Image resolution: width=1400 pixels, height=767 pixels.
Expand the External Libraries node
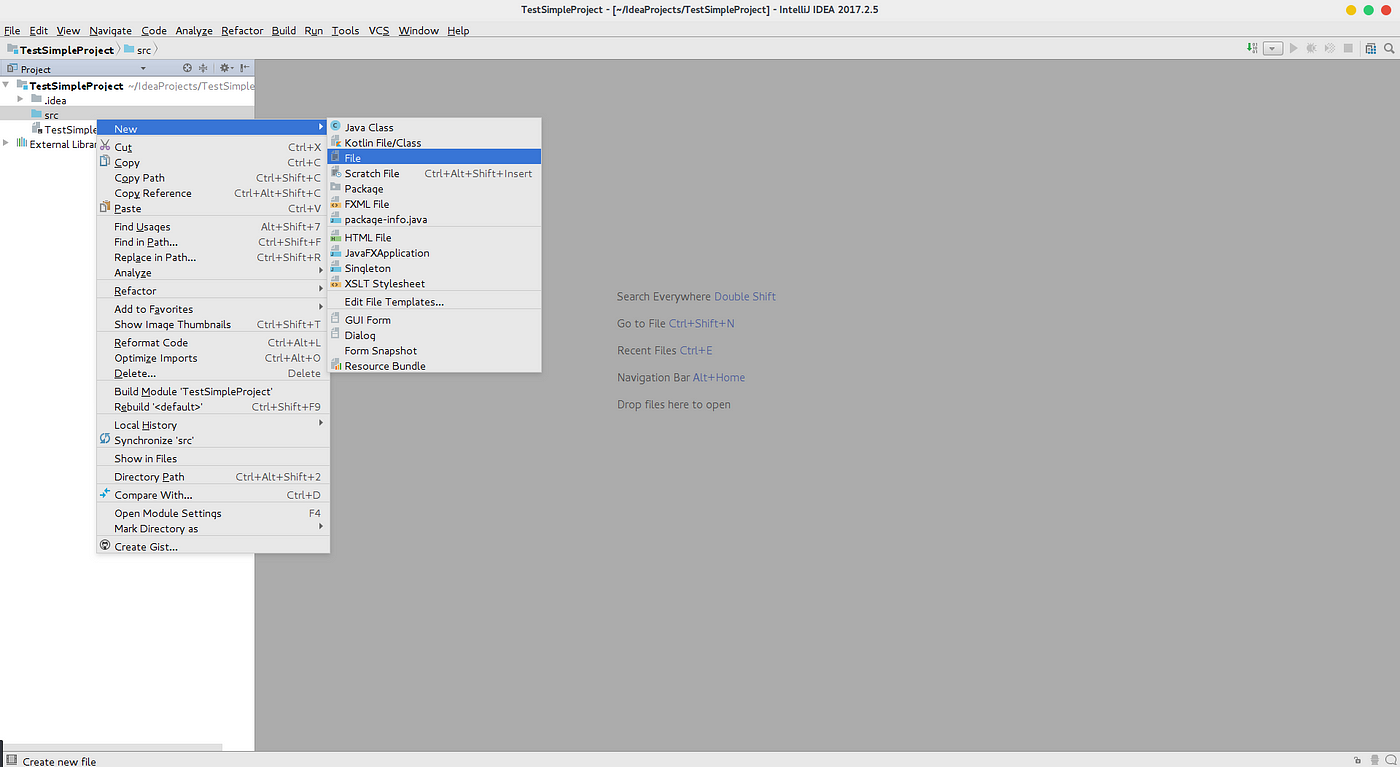point(6,143)
